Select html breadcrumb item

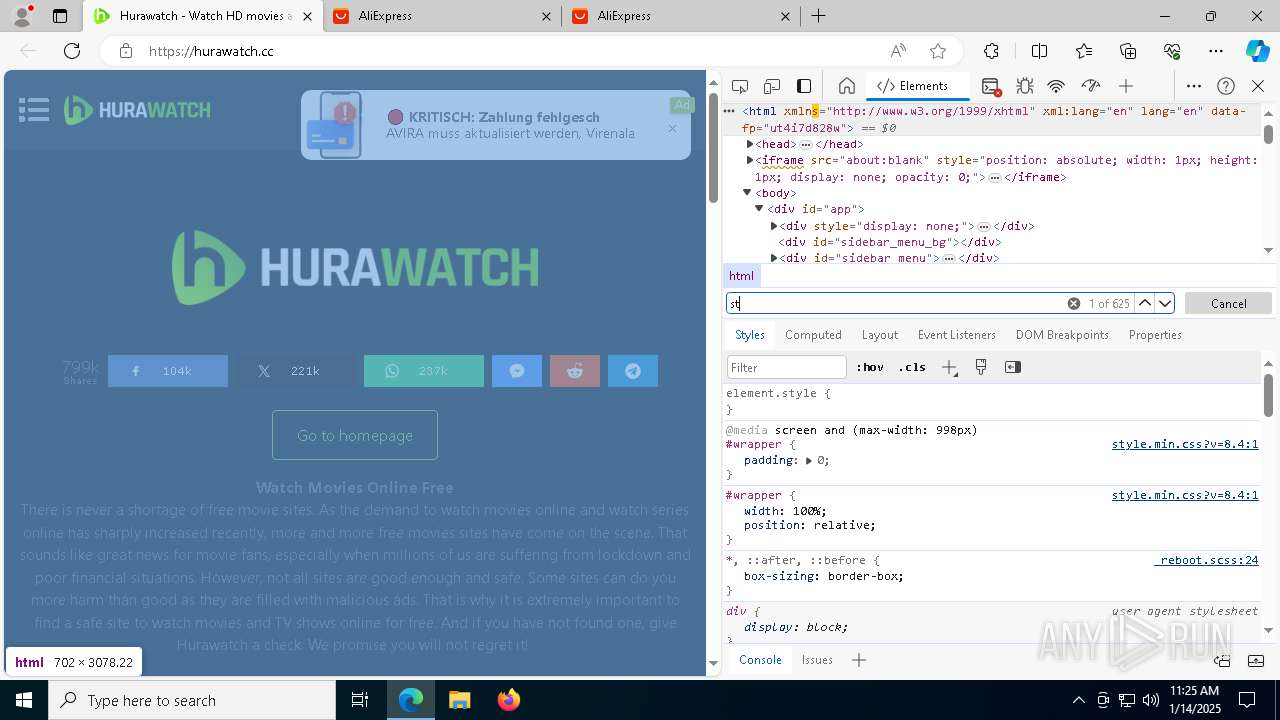(x=741, y=276)
